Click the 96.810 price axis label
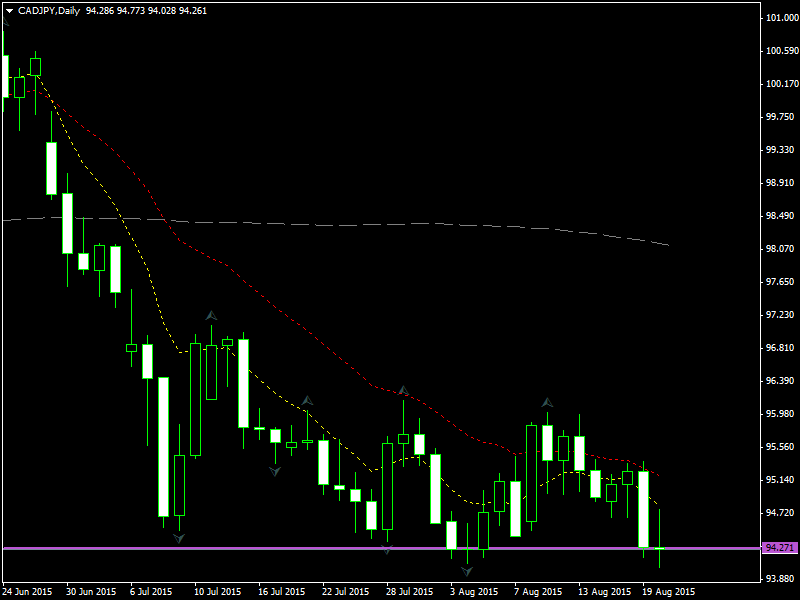The image size is (800, 600). tap(782, 347)
